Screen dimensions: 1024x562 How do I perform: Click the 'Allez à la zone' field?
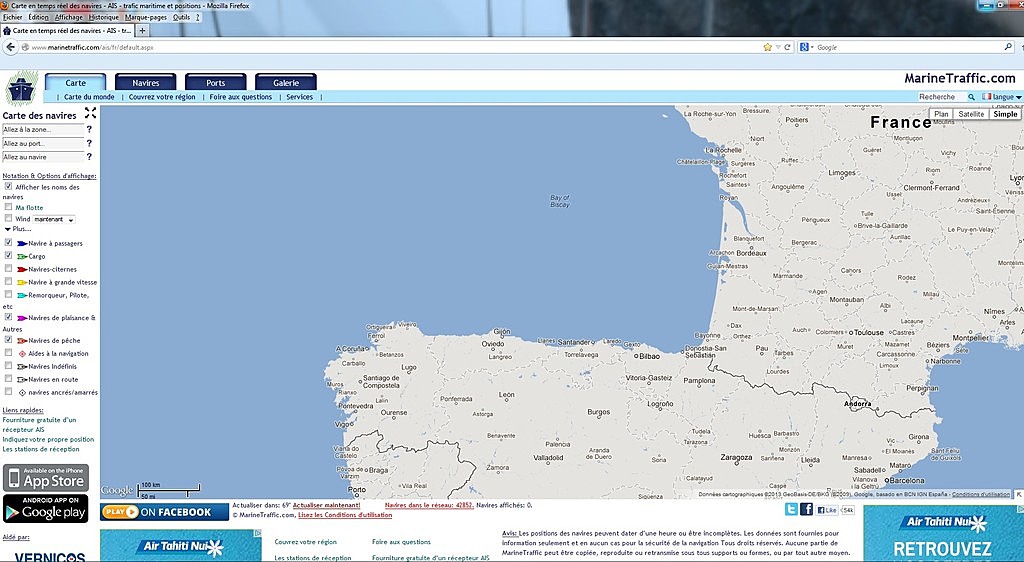[43, 129]
